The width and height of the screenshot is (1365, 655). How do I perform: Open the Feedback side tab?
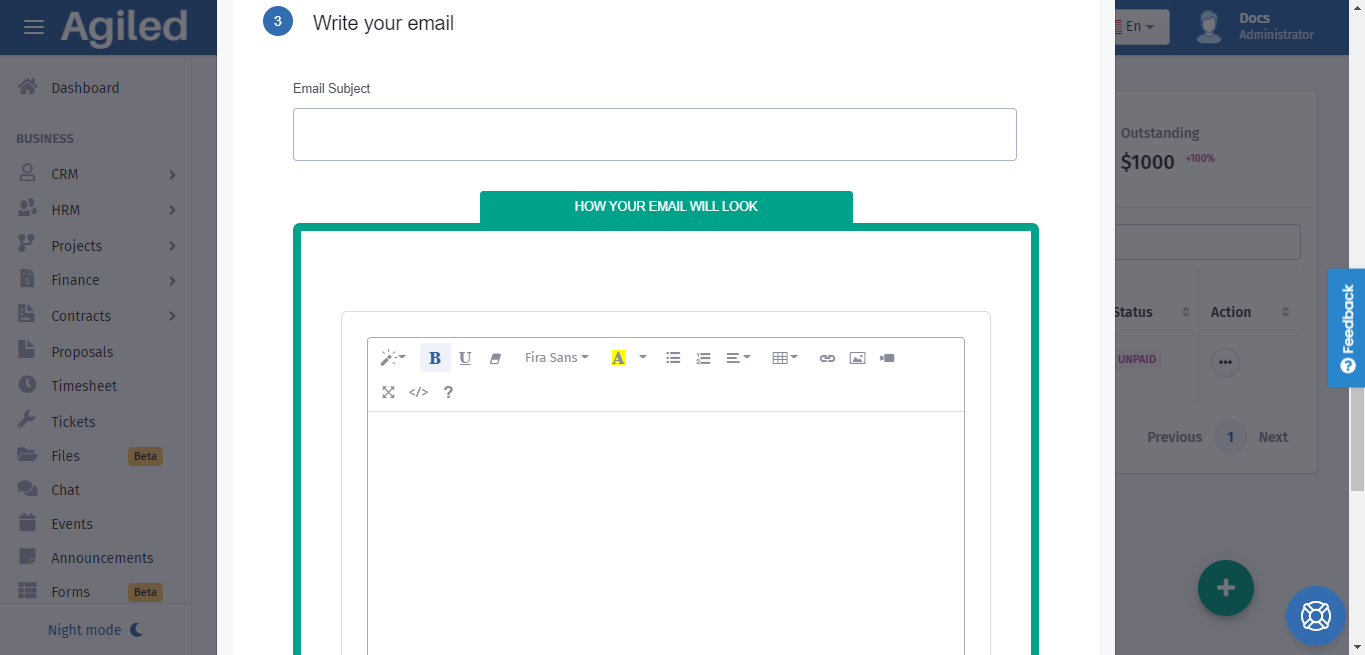[x=1346, y=327]
